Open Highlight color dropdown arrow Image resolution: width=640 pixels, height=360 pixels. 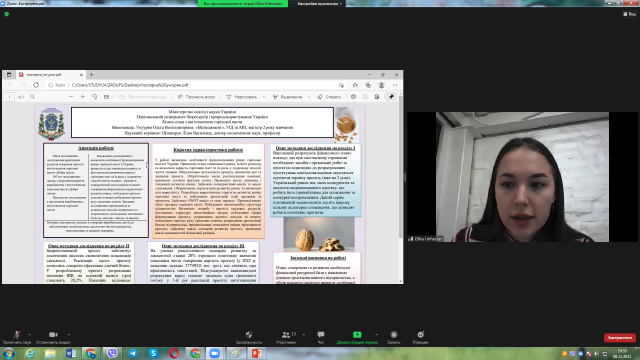[x=309, y=97]
